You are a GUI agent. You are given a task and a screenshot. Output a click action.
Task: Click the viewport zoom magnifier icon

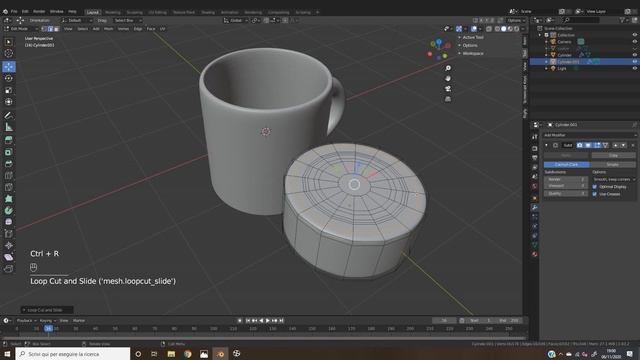(x=448, y=68)
